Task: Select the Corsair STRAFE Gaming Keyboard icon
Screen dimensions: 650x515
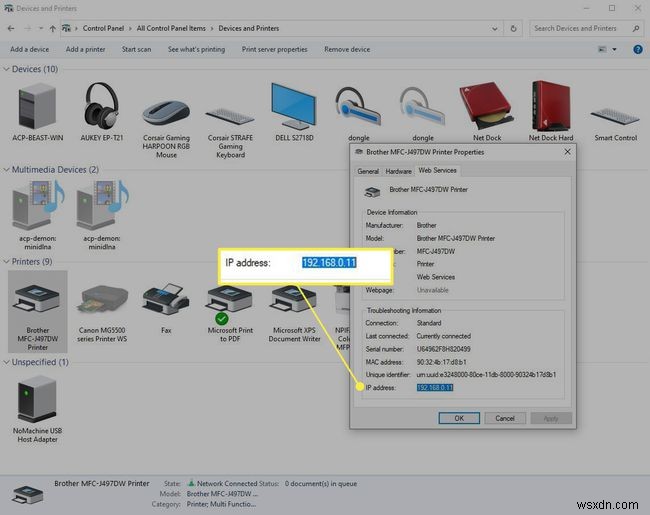Action: 230,116
